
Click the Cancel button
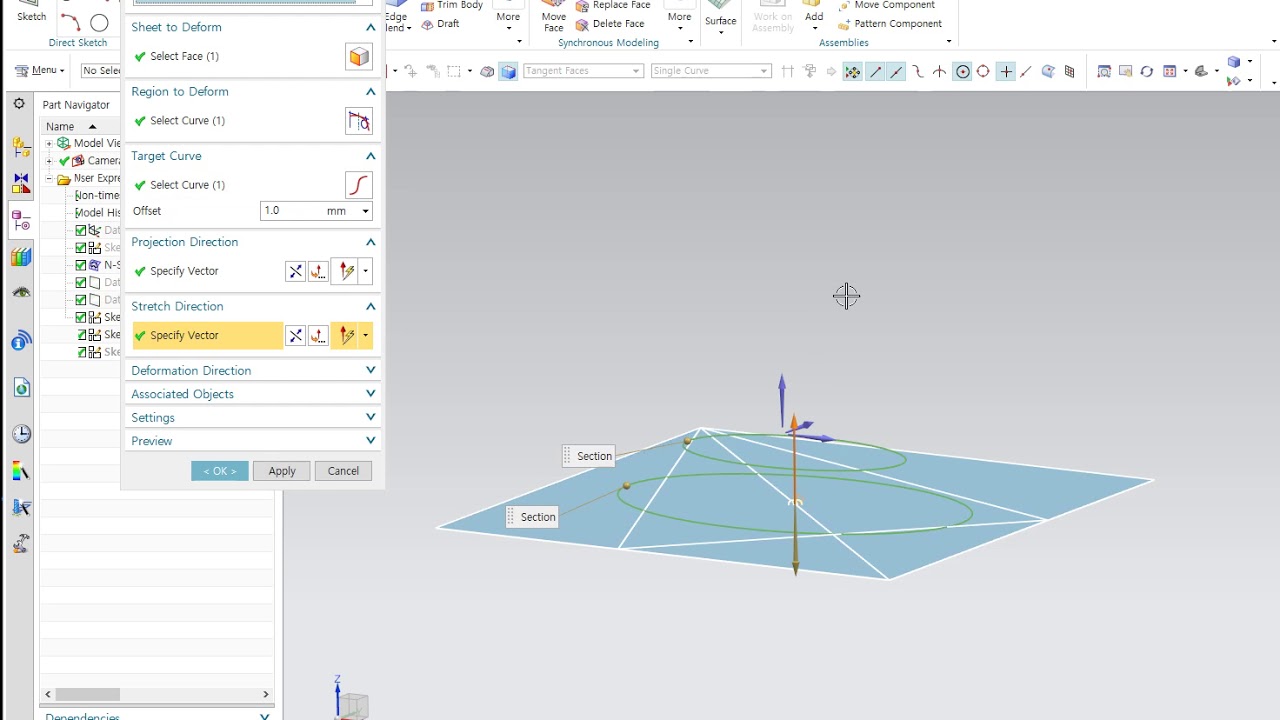click(343, 471)
